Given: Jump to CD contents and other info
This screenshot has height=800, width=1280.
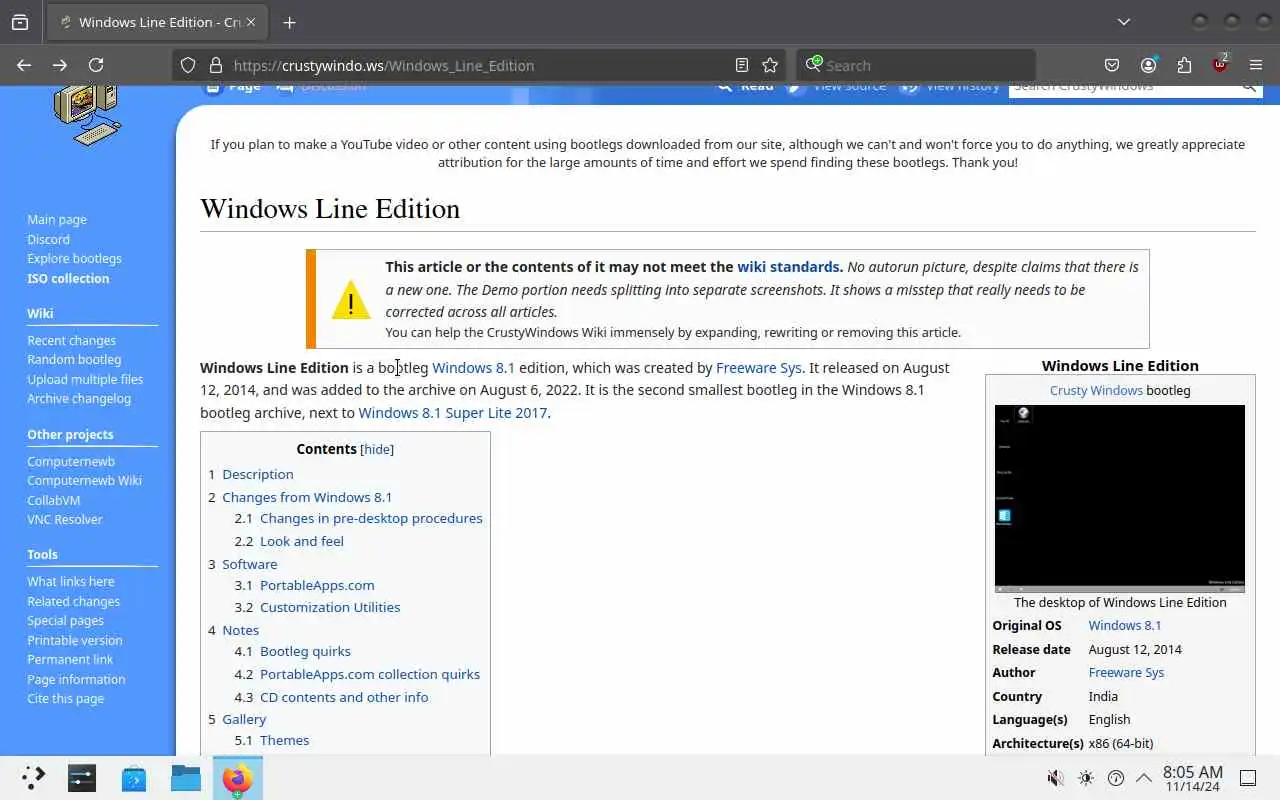Looking at the screenshot, I should click(331, 698).
